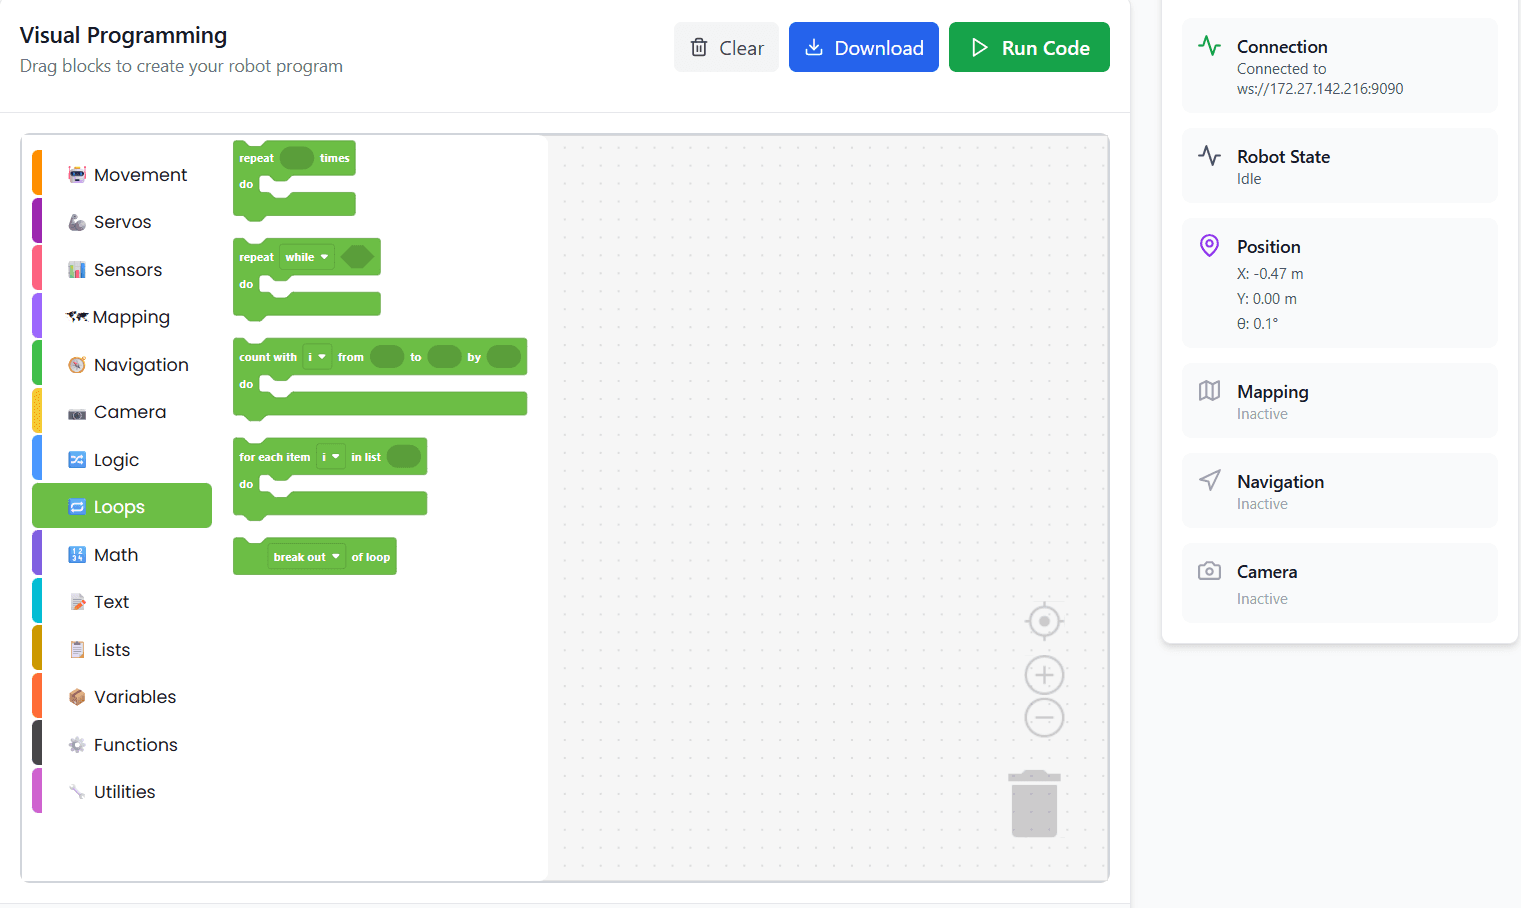Click the Connection pulse icon
1521x908 pixels.
1209,46
